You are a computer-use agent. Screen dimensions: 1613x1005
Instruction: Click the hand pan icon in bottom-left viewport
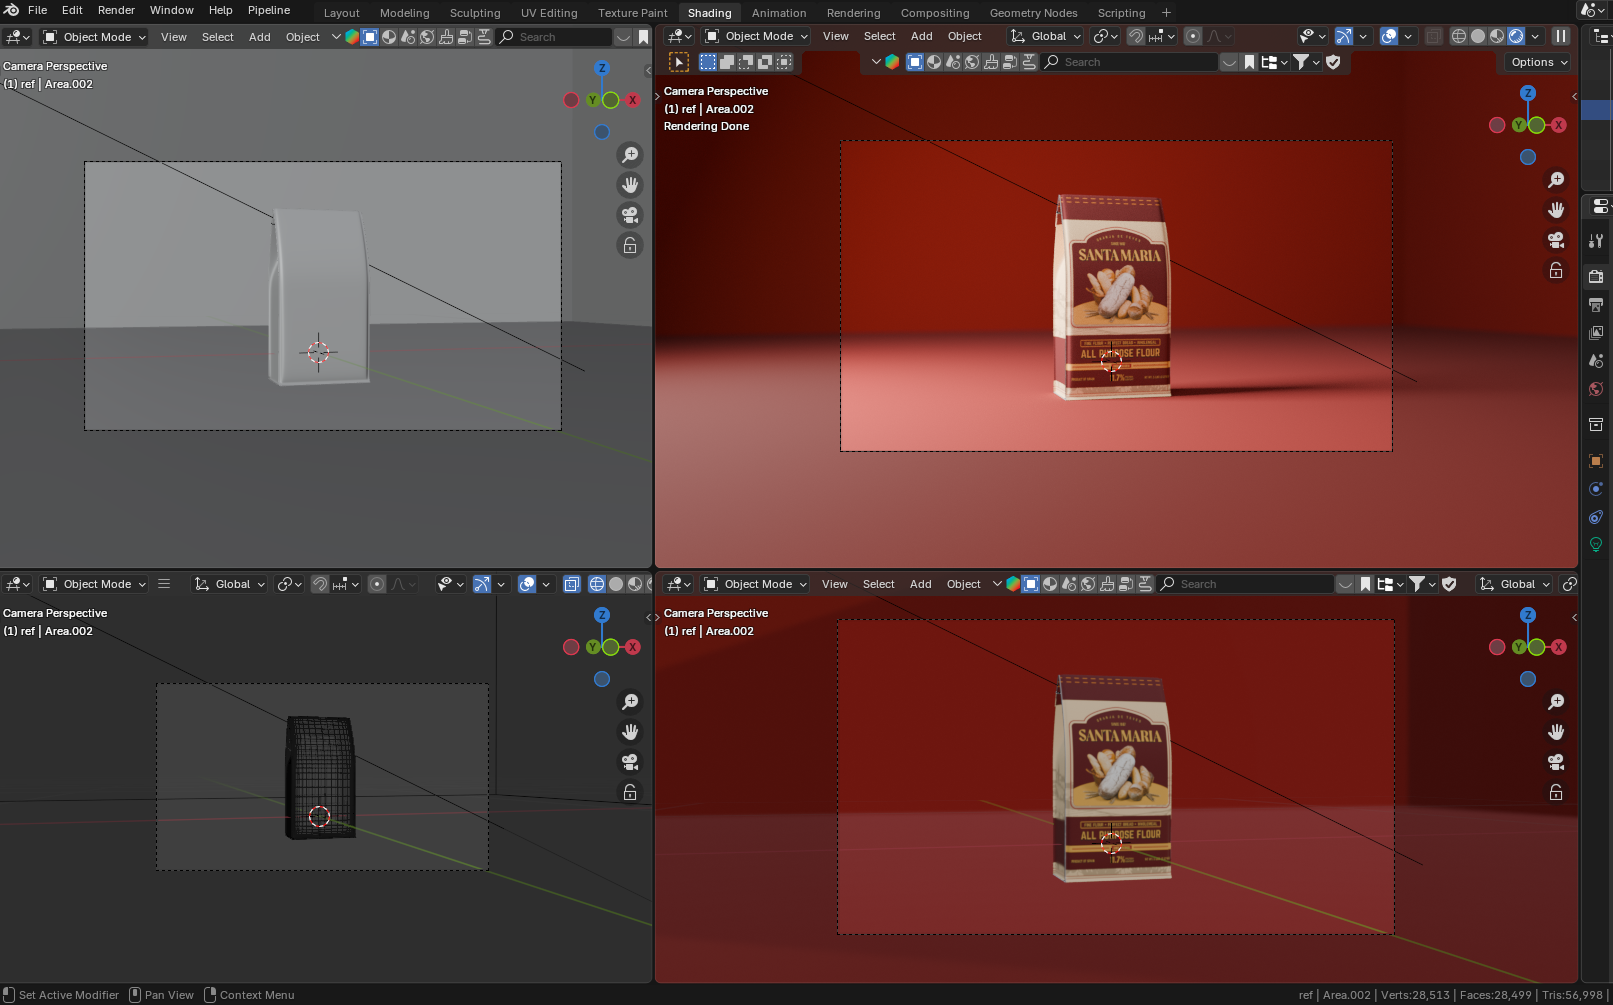(630, 732)
